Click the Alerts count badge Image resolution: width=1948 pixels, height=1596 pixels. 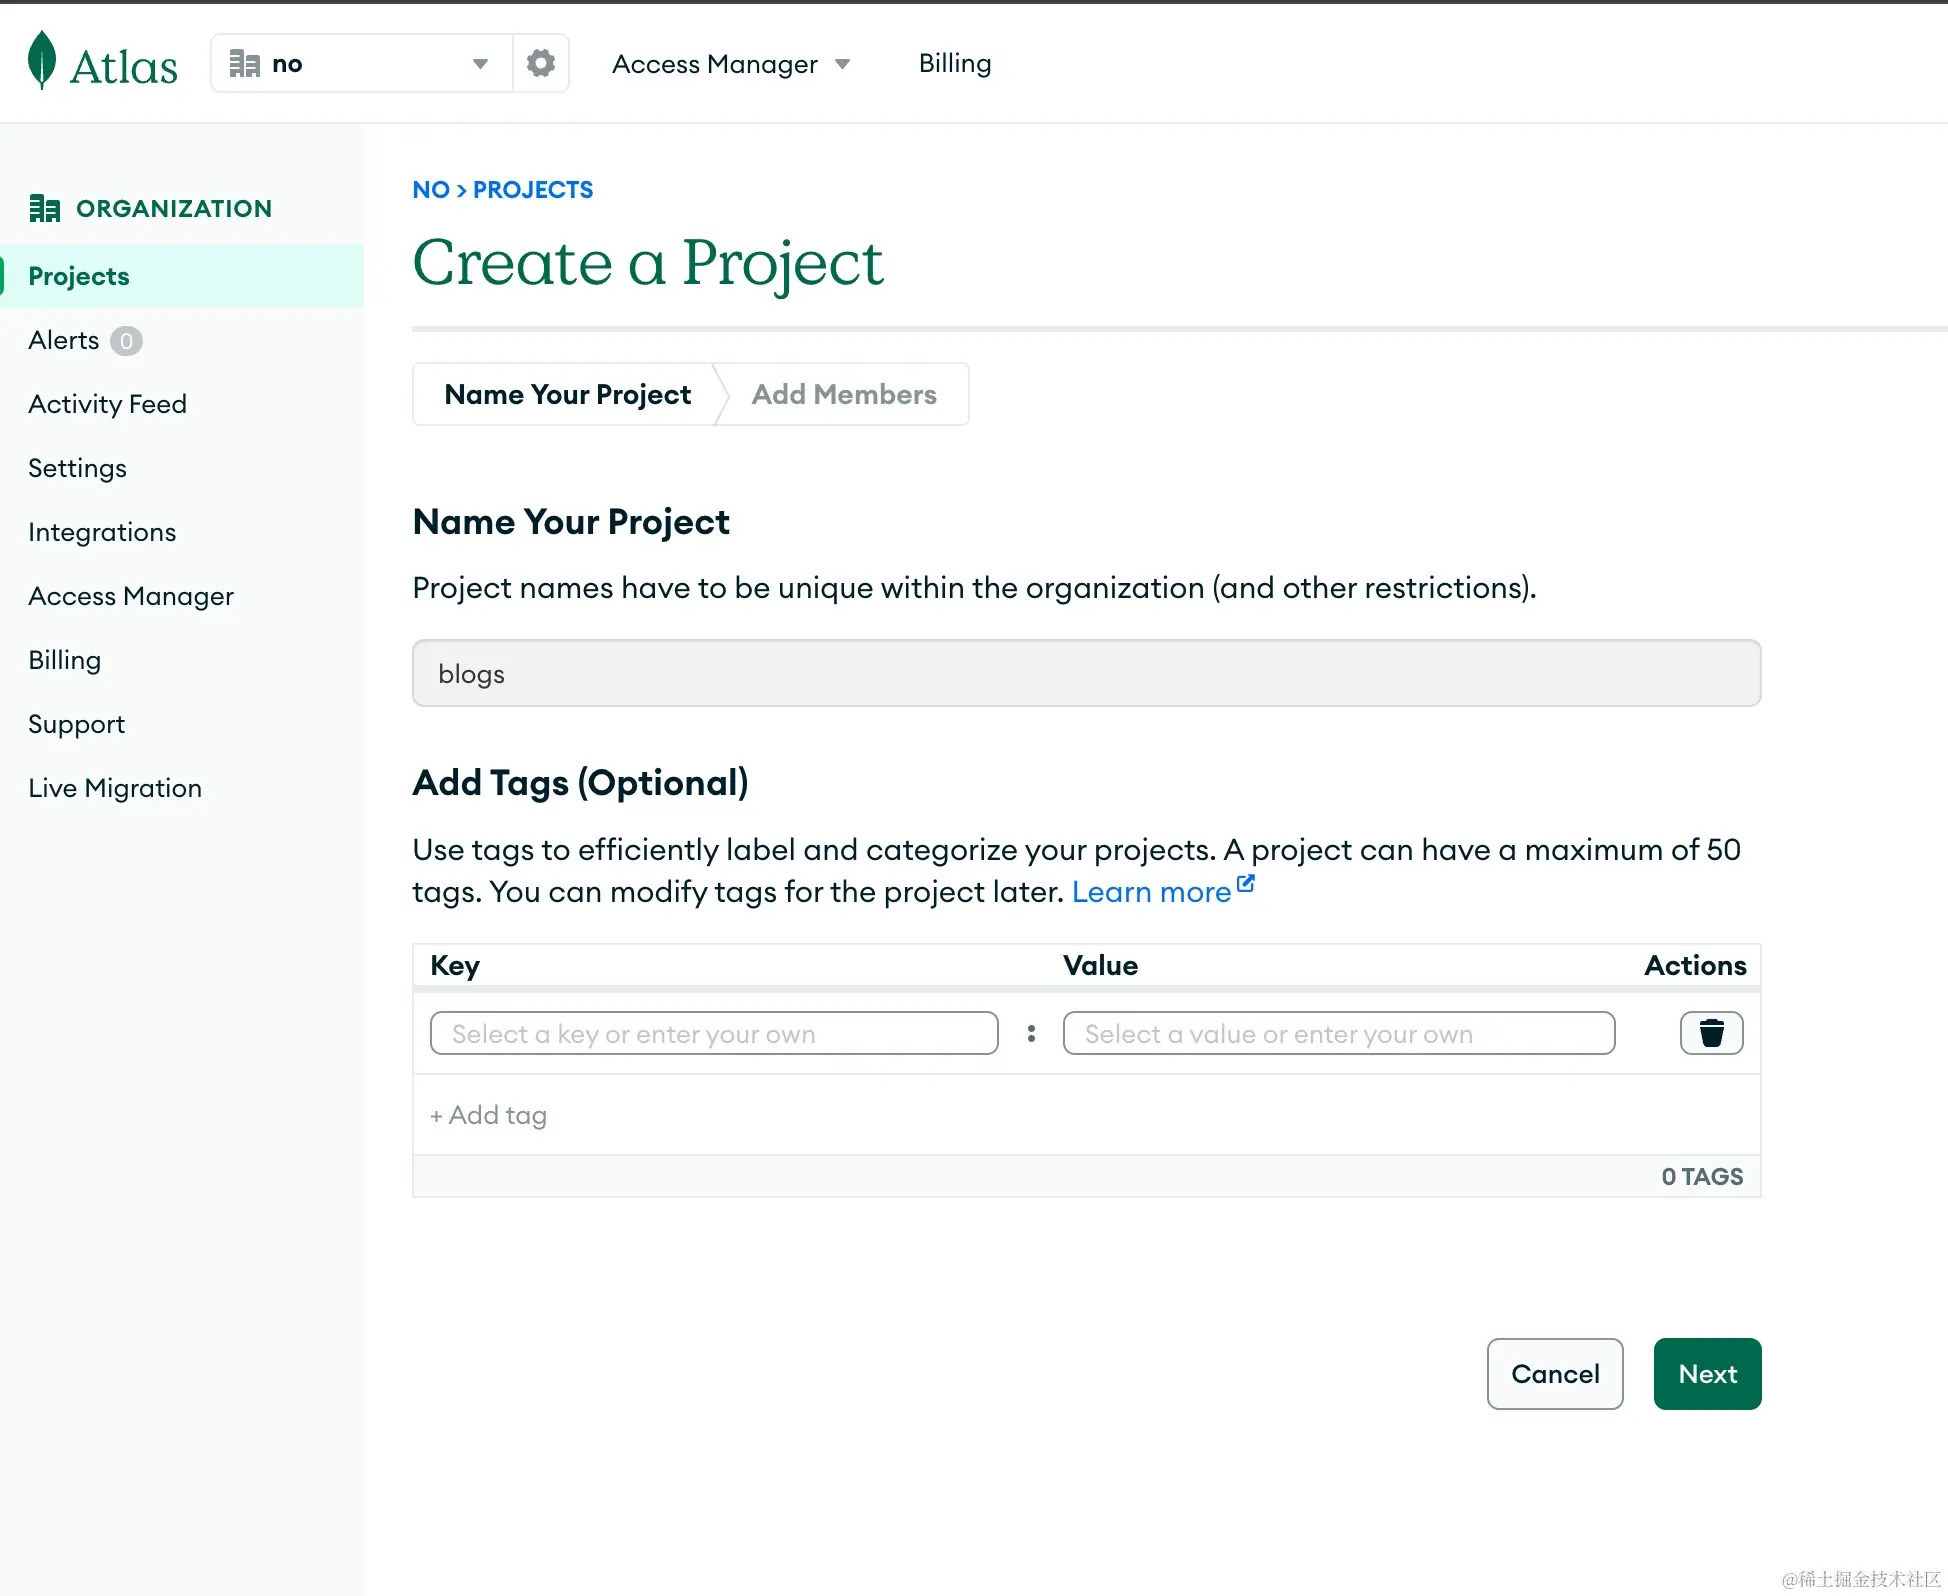tap(126, 341)
